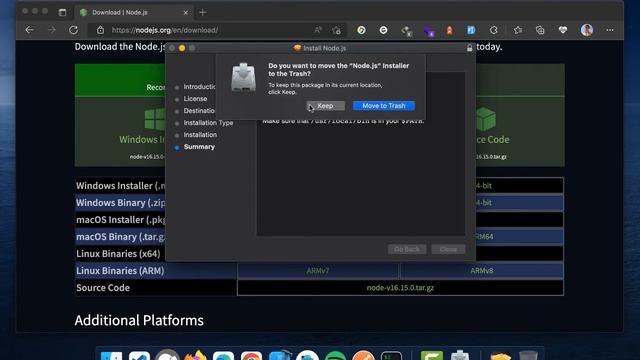This screenshot has height=360, width=640.
Task: Click the ARMv8 Linux binaries link
Action: tap(482, 271)
